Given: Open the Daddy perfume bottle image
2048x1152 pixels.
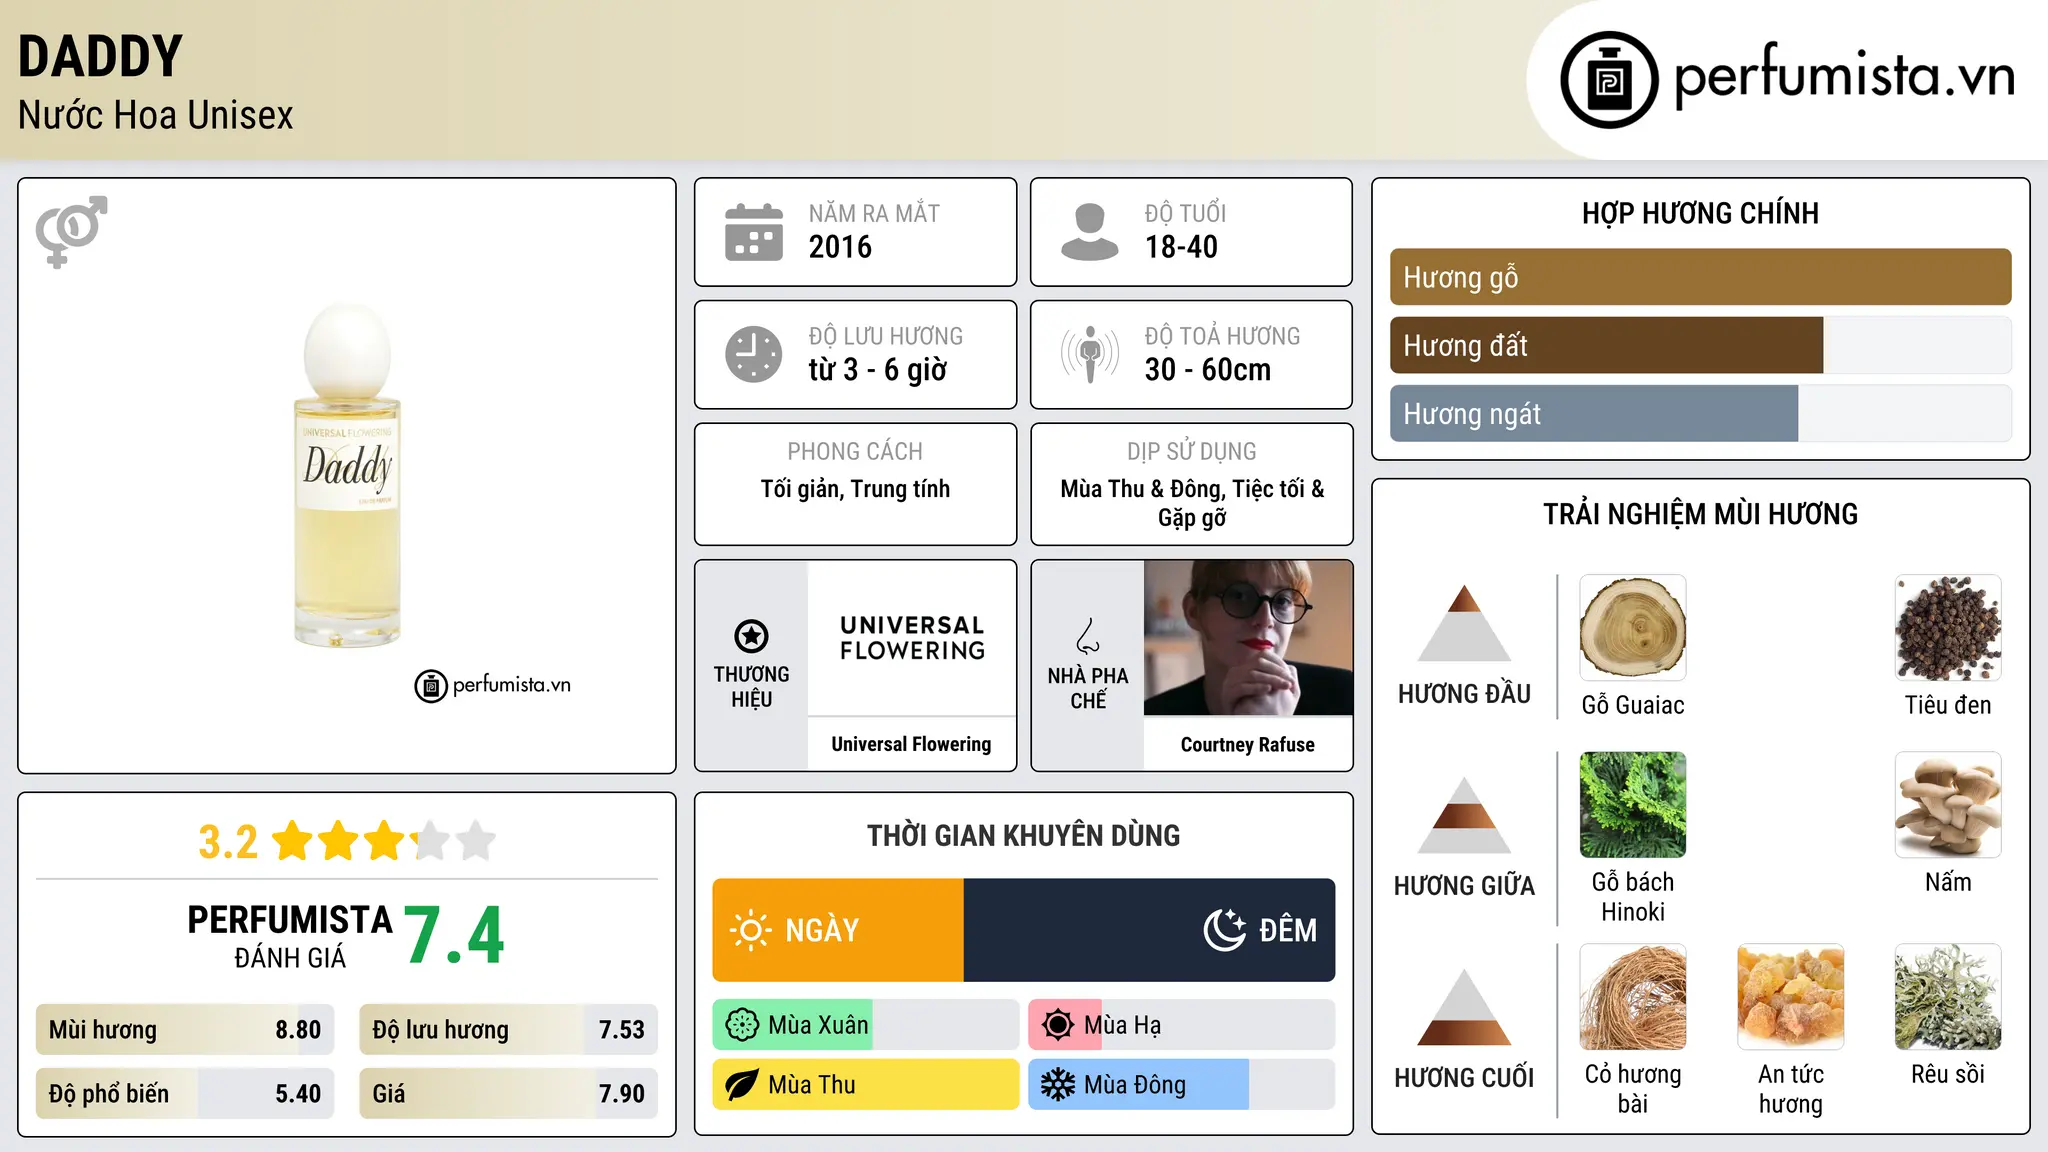Looking at the screenshot, I should 347,476.
